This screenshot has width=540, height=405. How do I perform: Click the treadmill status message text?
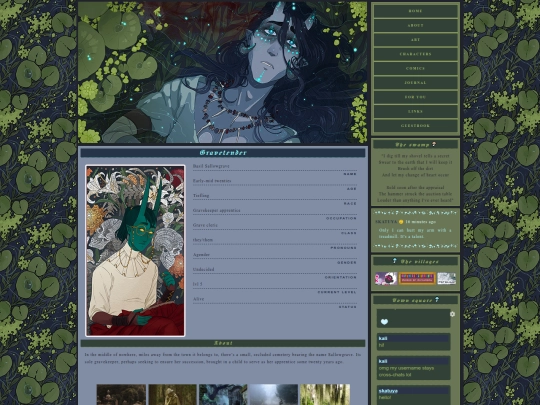point(415,233)
